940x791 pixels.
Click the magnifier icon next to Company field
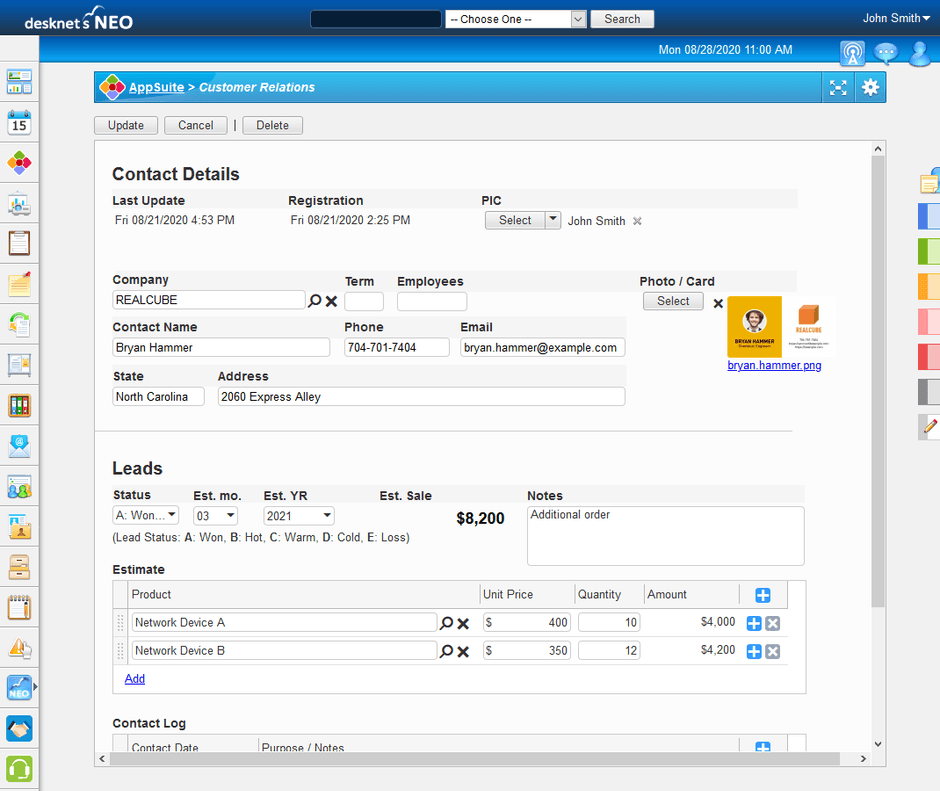point(315,301)
